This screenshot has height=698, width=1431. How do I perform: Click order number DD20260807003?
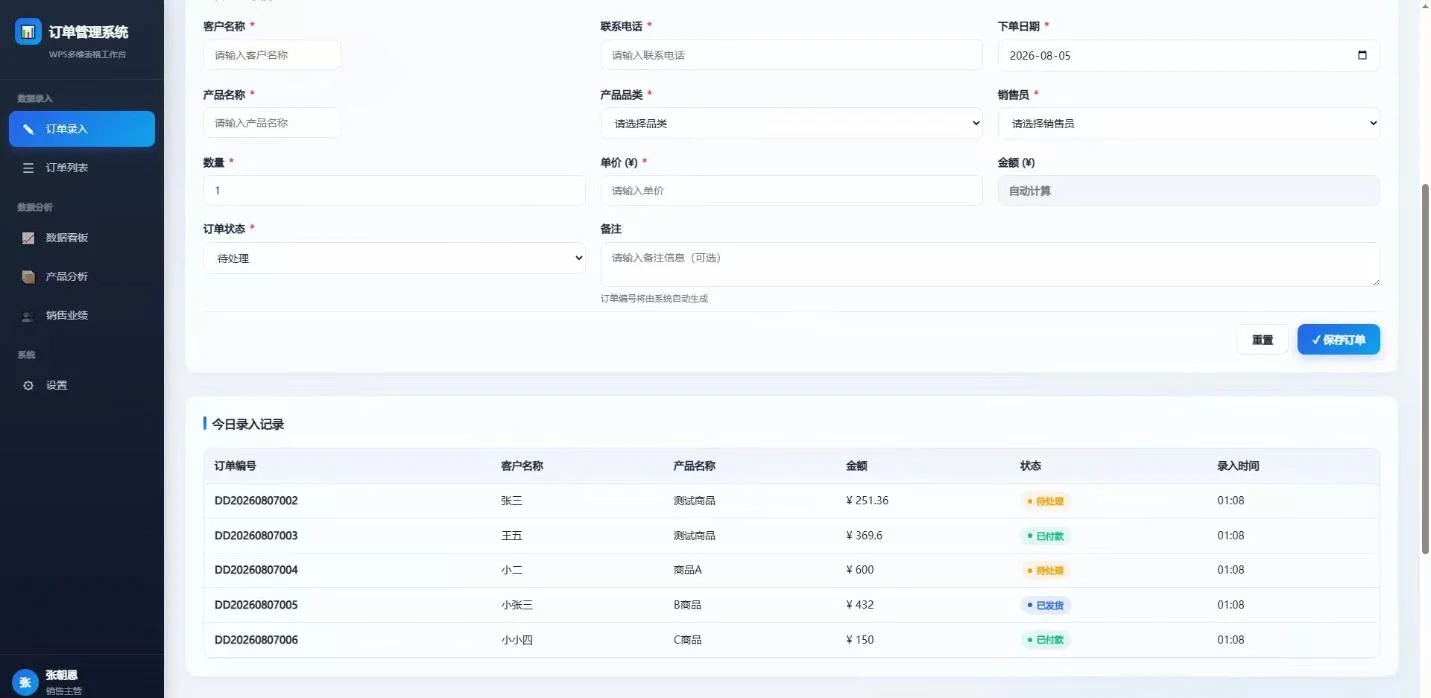pyautogui.click(x=256, y=536)
